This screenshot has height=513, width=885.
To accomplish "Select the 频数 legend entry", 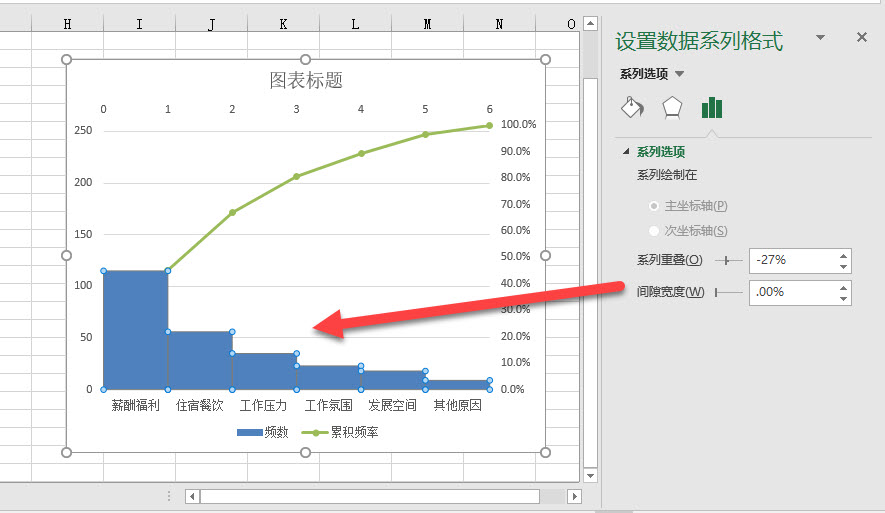I will pos(263,432).
